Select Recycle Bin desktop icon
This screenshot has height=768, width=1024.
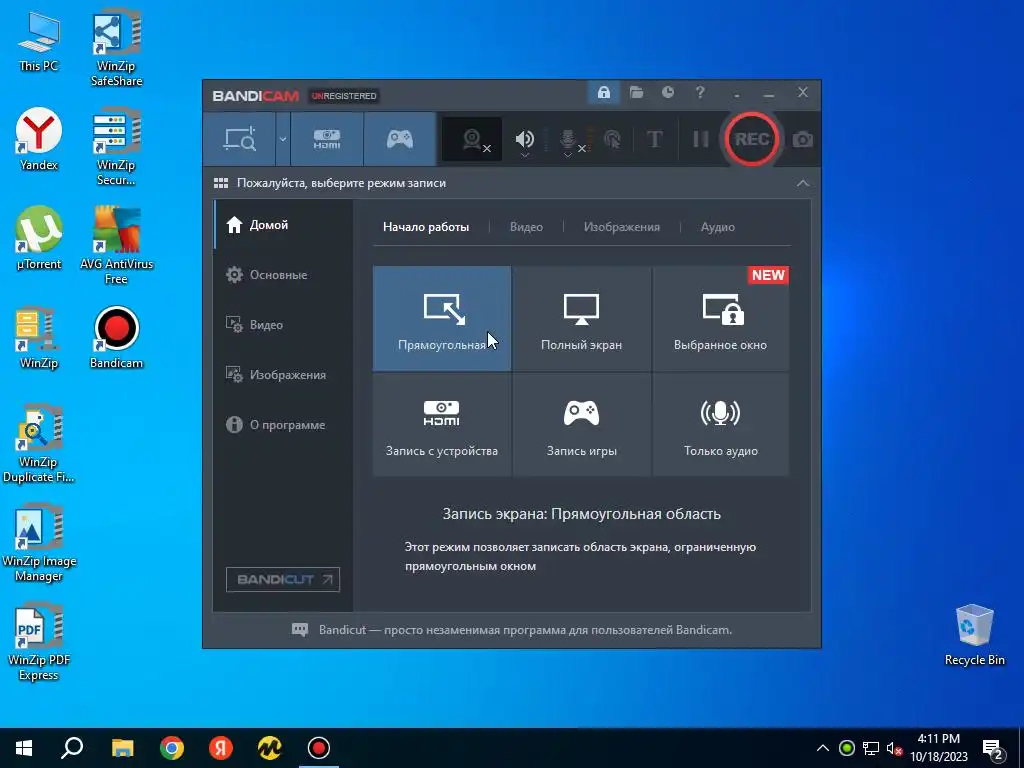[x=974, y=635]
